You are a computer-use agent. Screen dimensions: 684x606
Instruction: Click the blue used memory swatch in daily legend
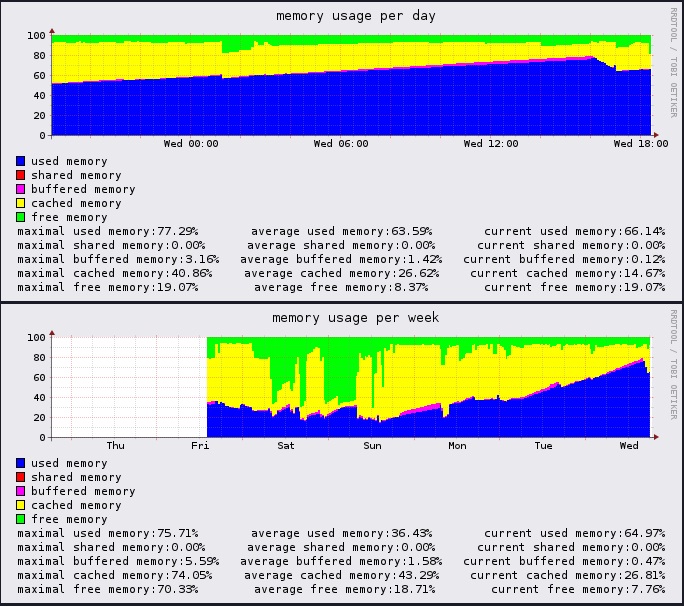pos(21,161)
